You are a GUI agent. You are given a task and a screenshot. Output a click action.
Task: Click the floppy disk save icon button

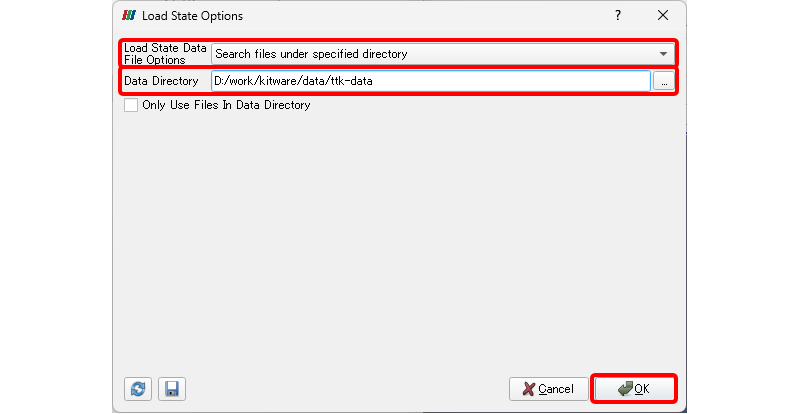click(172, 388)
